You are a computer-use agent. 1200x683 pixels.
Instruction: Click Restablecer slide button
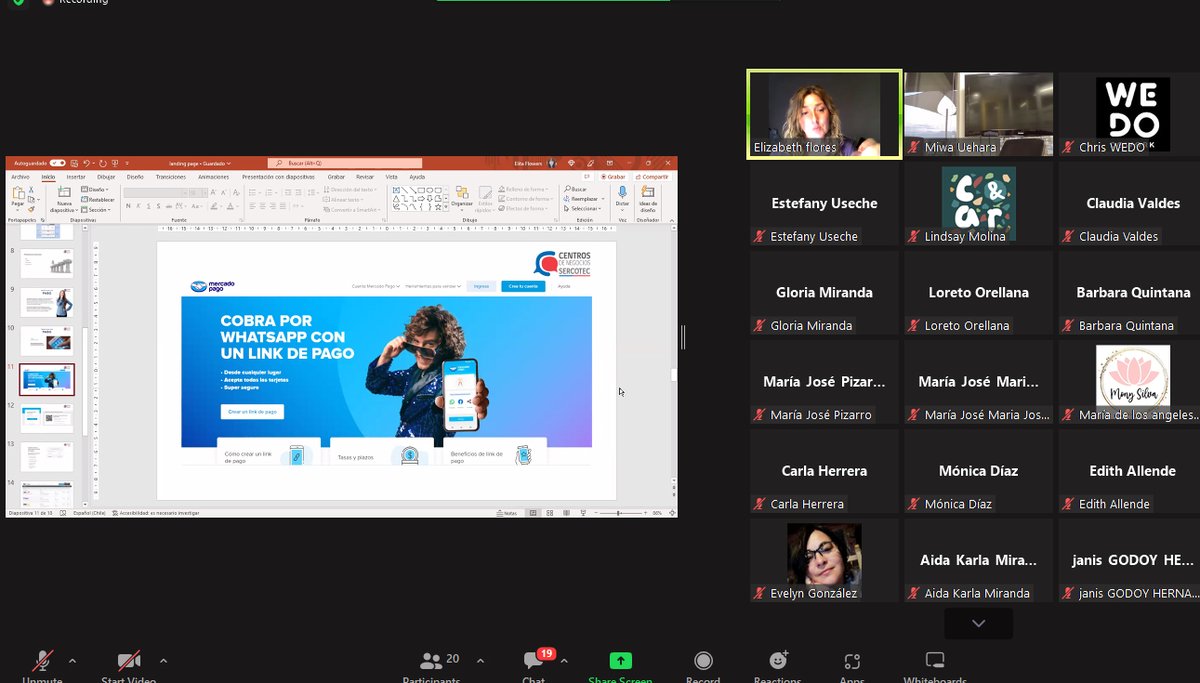(98, 199)
